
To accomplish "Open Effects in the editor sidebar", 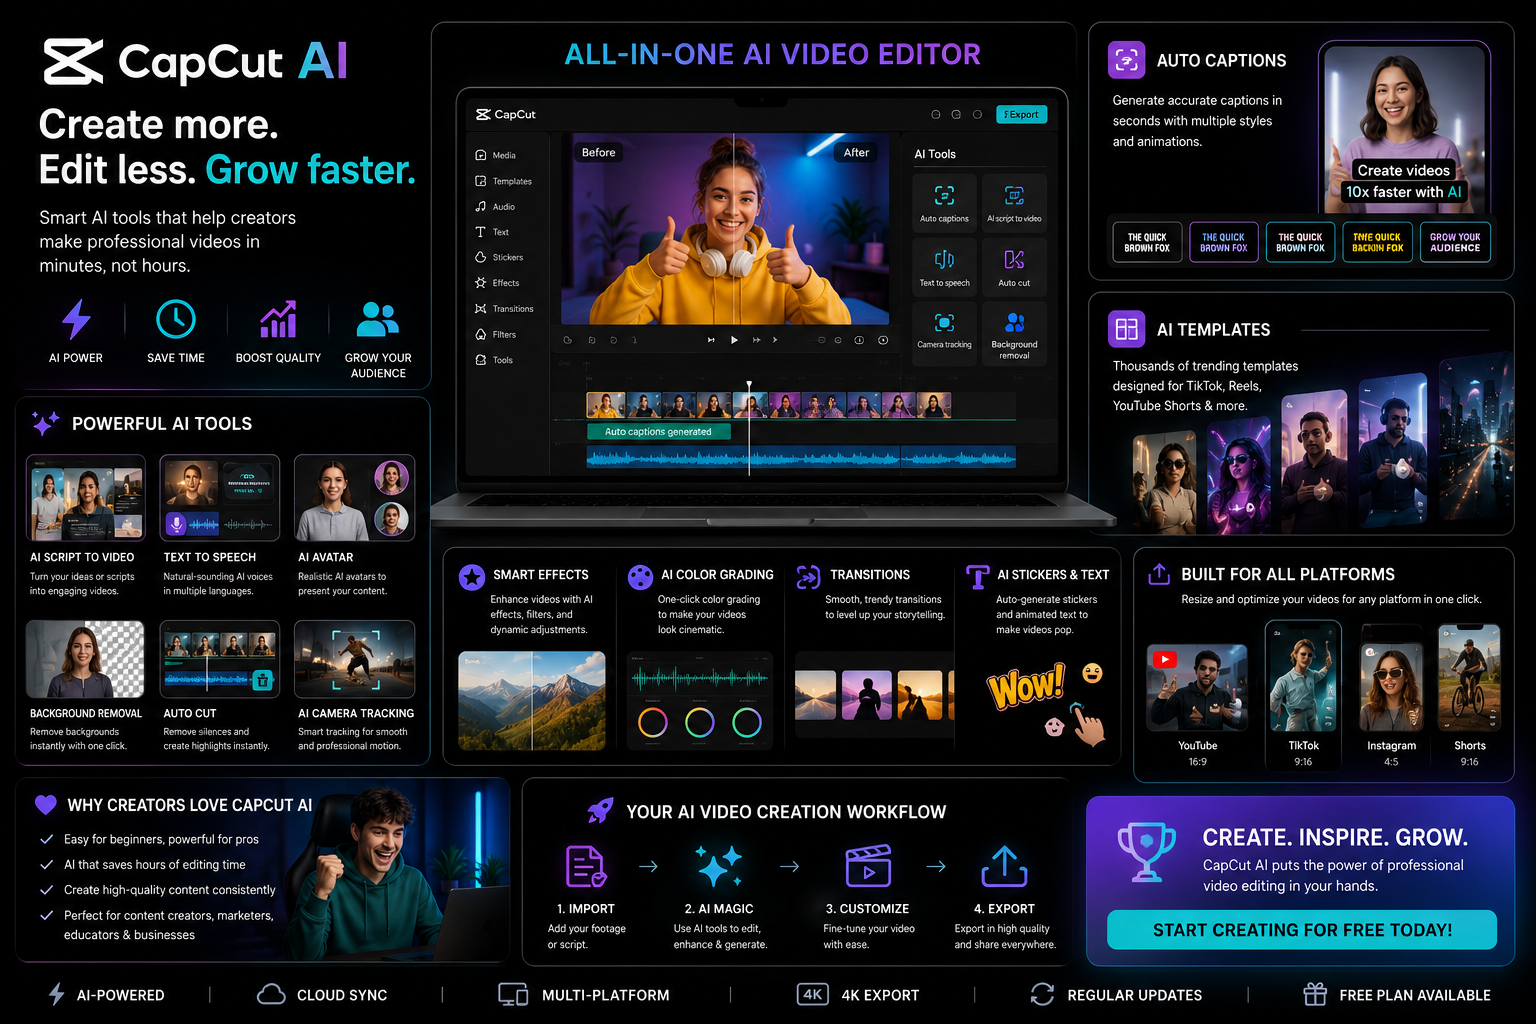I will click(x=497, y=283).
